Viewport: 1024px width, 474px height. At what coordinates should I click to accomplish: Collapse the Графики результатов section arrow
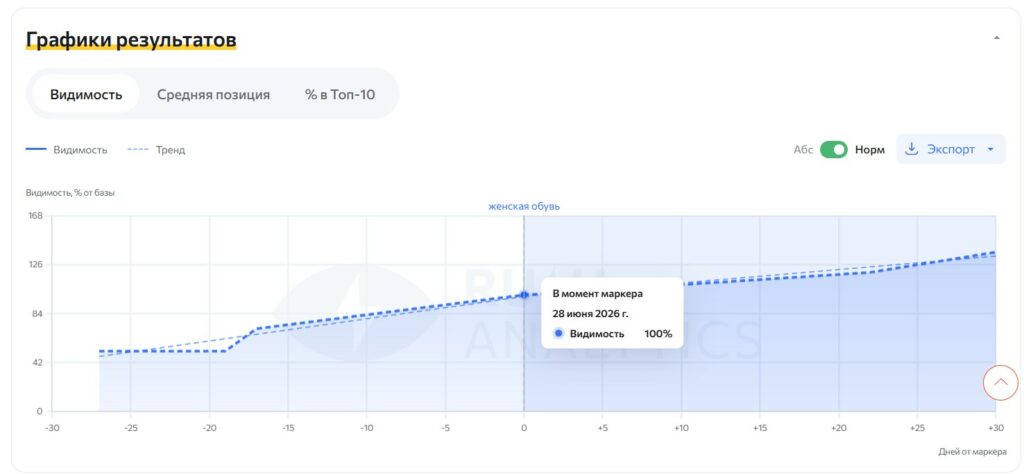pos(997,38)
